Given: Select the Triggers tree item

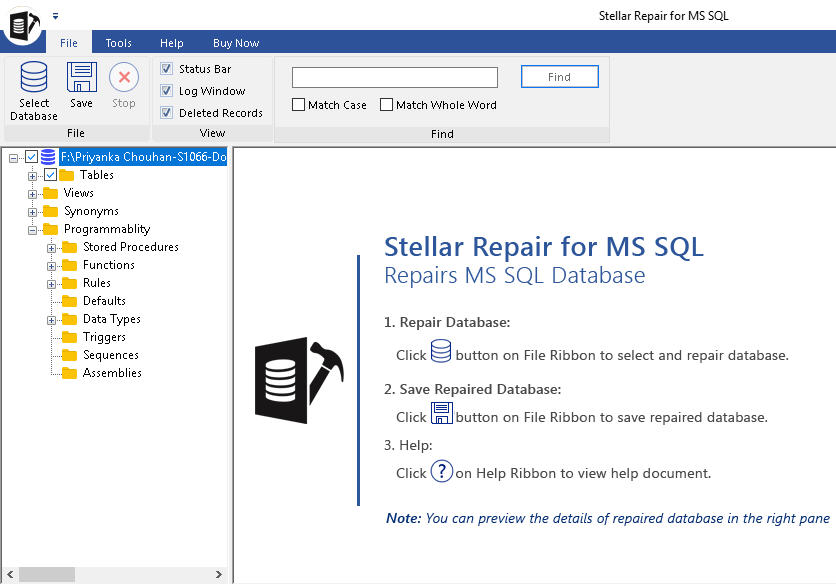Looking at the screenshot, I should pos(104,337).
